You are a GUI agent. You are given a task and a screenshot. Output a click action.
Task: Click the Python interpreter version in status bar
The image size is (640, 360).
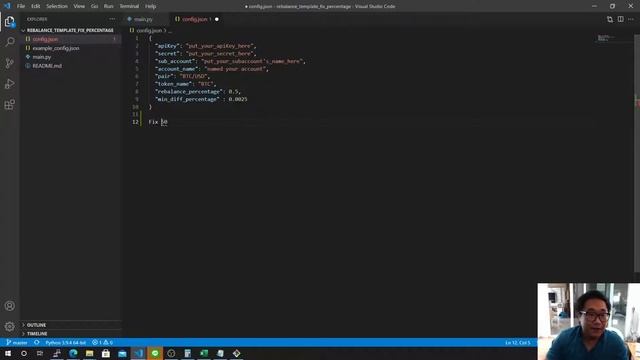click(66, 342)
